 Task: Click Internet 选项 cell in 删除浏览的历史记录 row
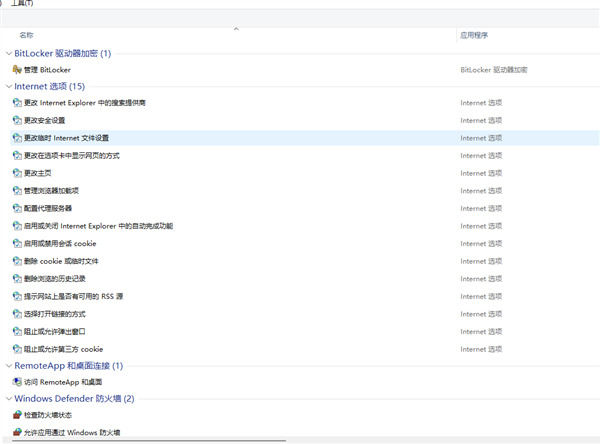coord(481,279)
